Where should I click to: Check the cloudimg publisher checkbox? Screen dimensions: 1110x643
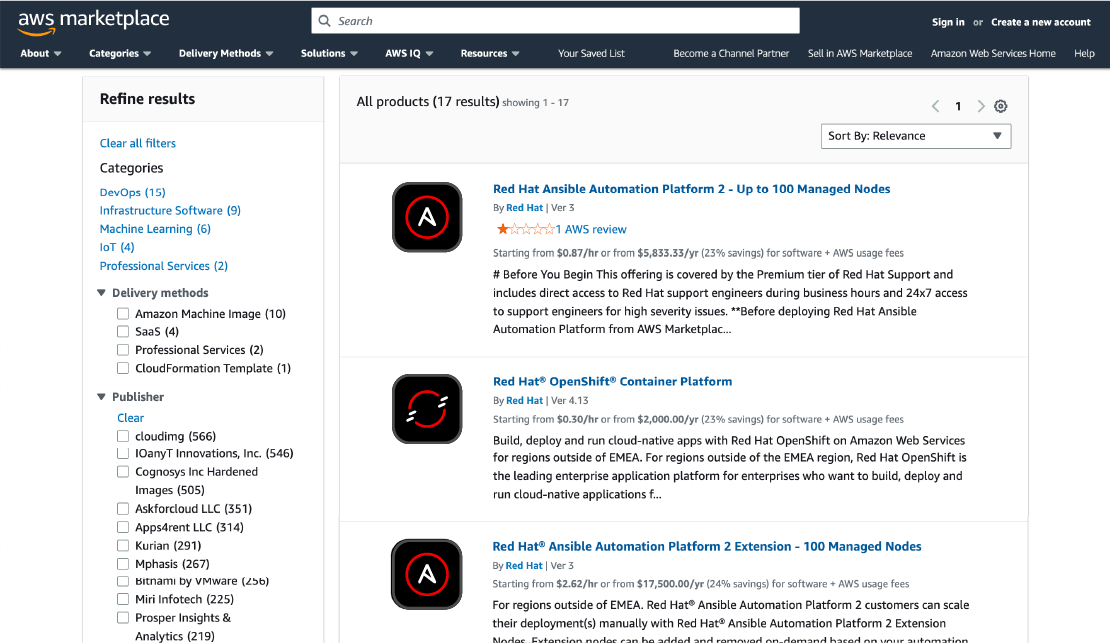(x=124, y=436)
